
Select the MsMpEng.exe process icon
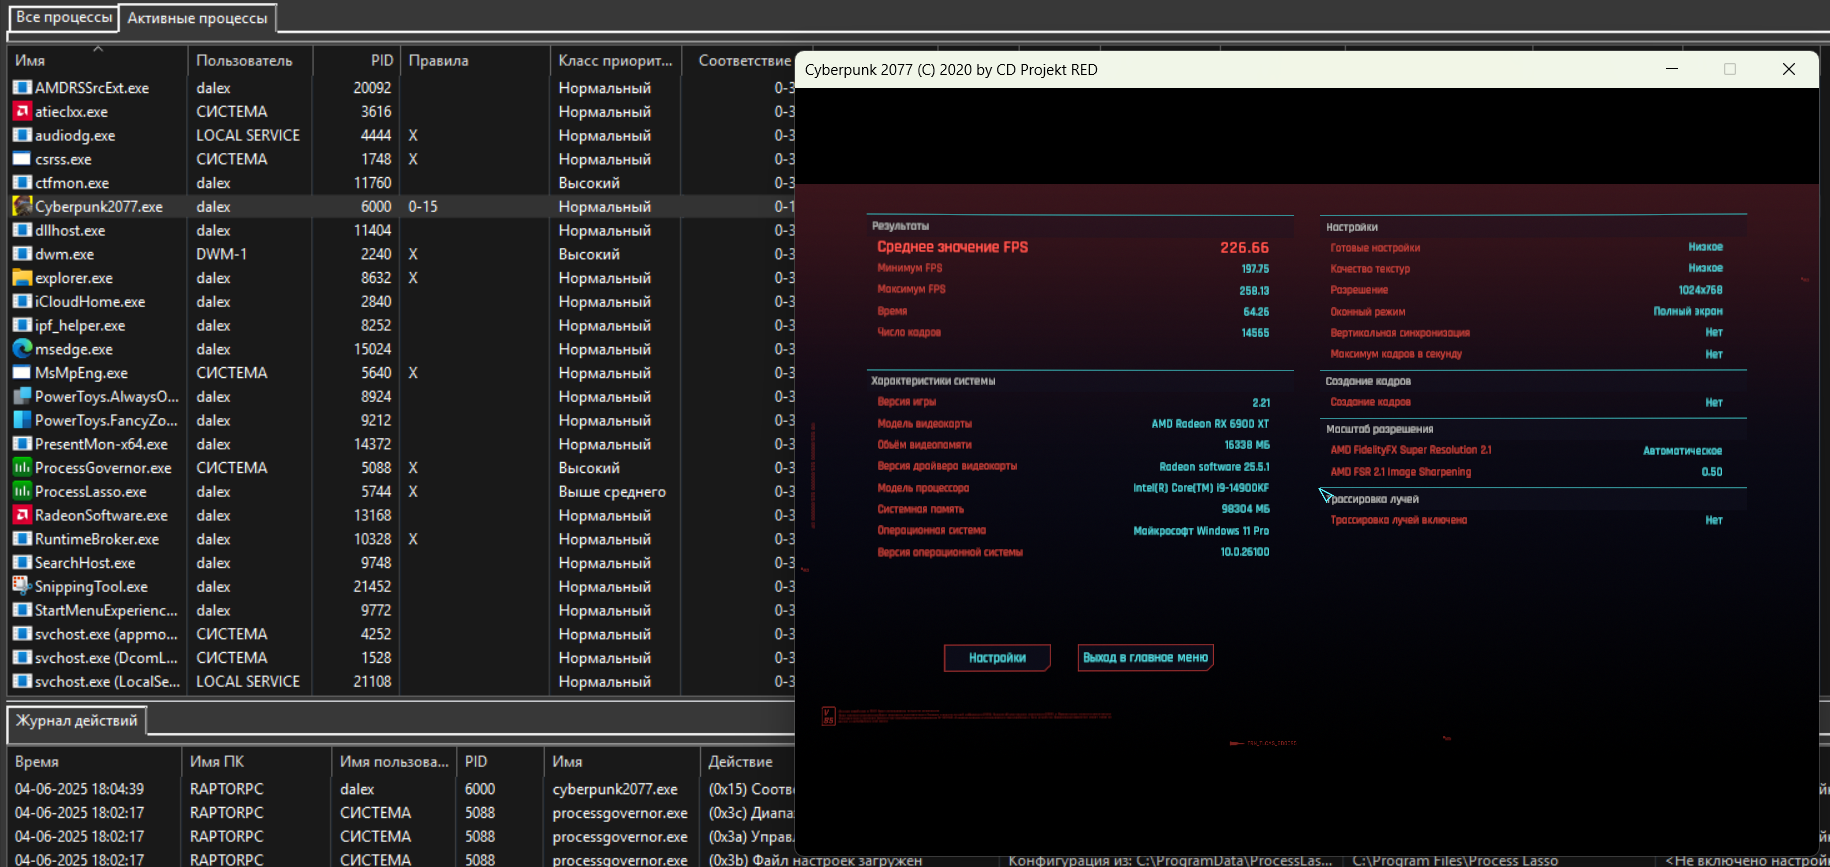tap(22, 373)
